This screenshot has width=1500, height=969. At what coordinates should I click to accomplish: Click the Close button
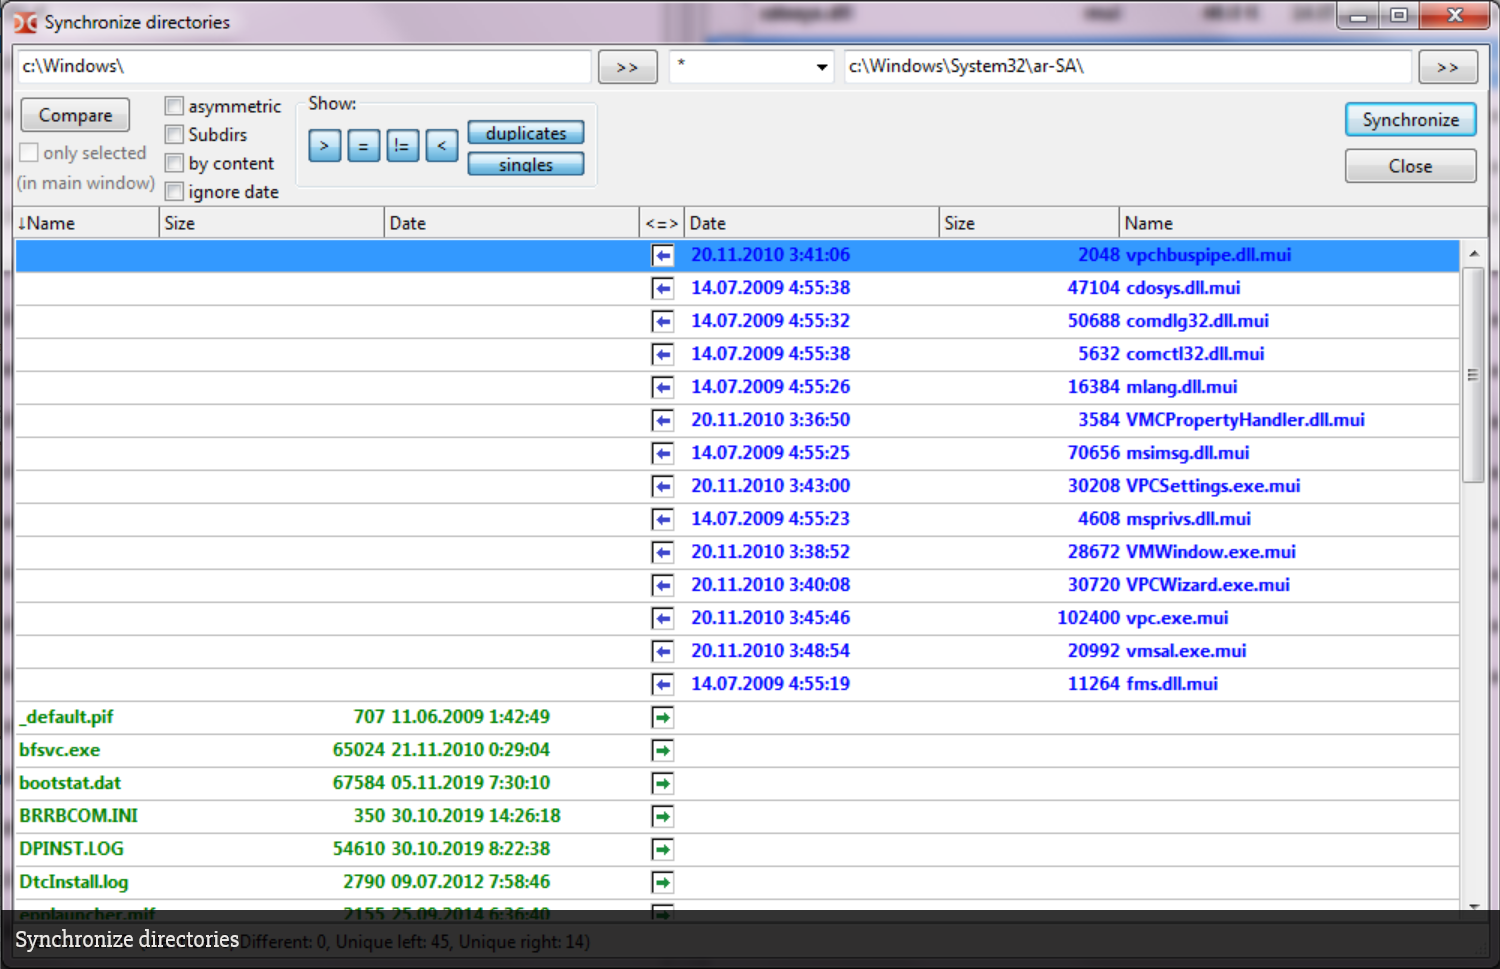[x=1410, y=166]
